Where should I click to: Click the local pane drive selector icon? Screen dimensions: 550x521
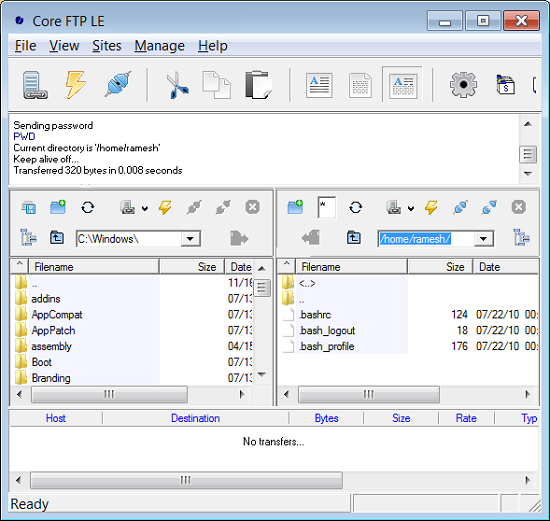tap(128, 207)
